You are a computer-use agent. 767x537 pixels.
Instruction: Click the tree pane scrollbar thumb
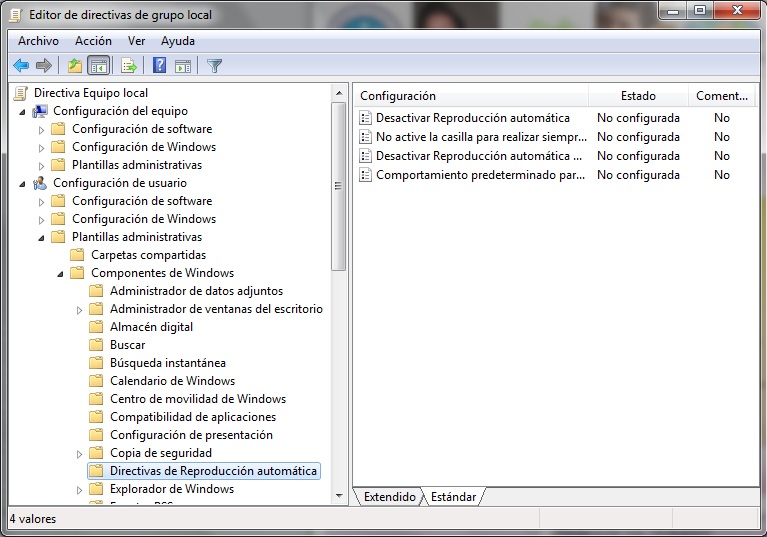tap(338, 186)
